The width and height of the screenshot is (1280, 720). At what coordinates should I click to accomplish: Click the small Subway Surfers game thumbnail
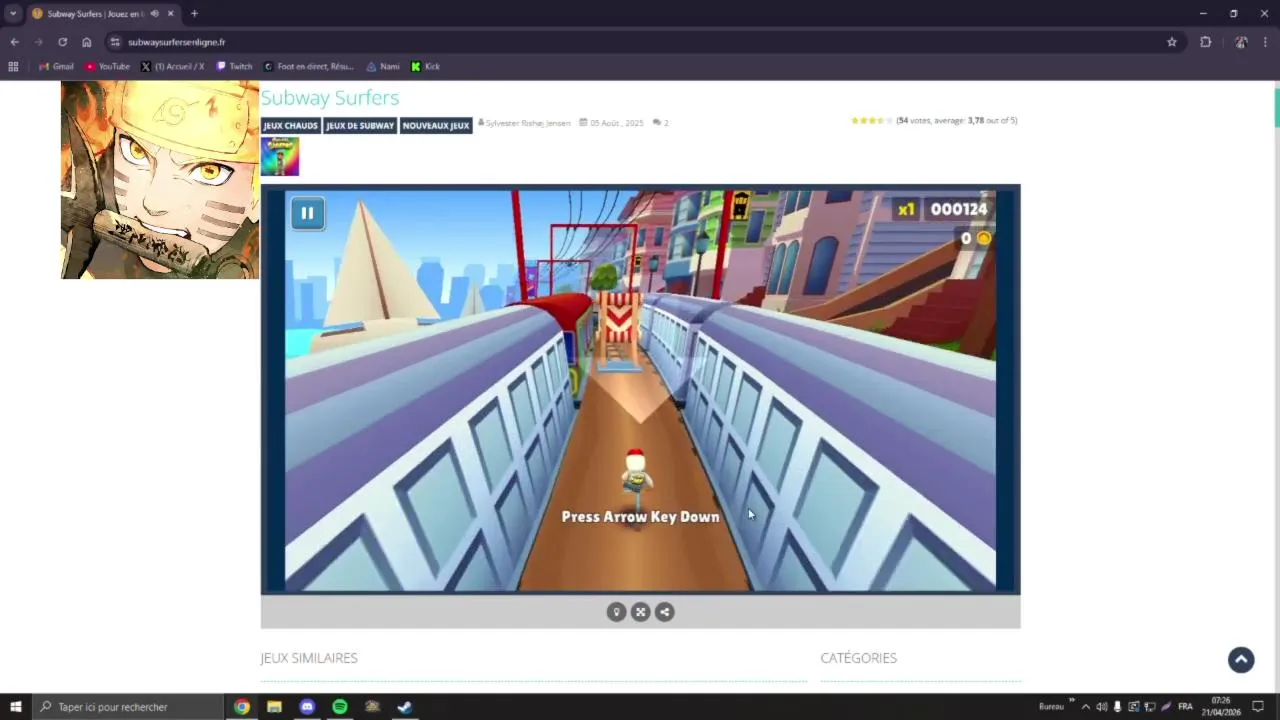pyautogui.click(x=280, y=157)
